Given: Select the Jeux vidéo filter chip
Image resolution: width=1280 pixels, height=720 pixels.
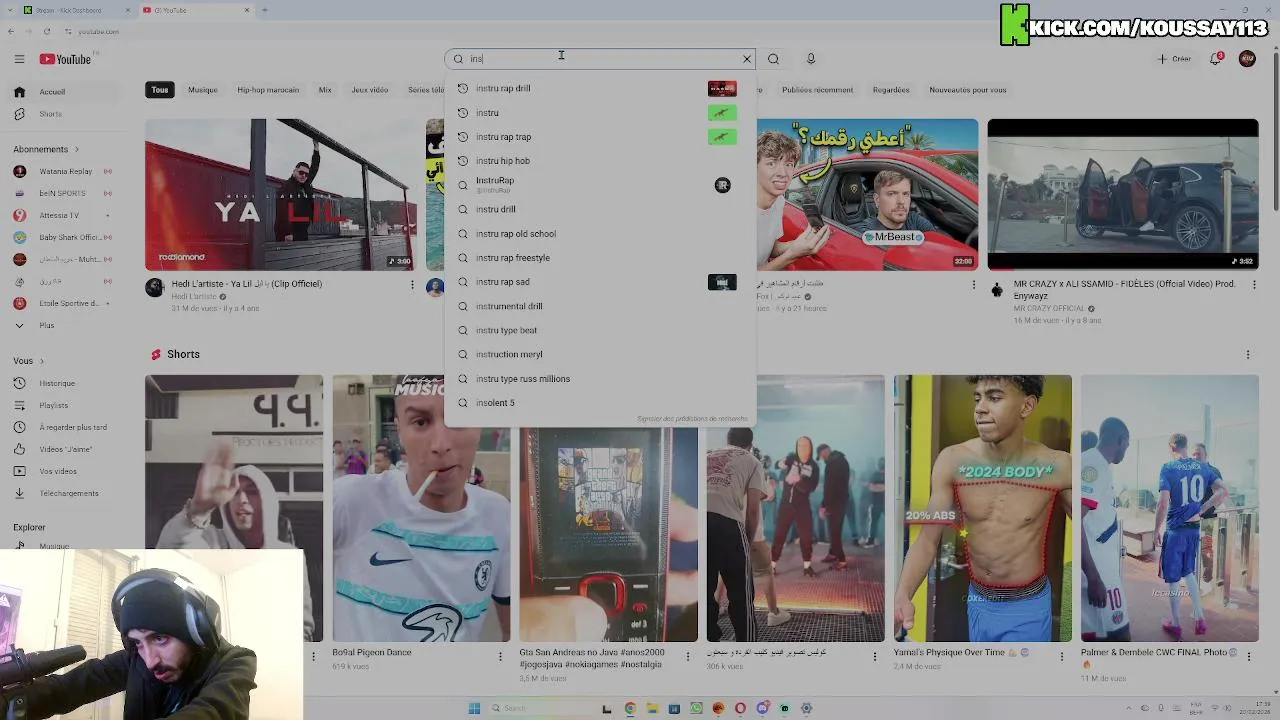Looking at the screenshot, I should pyautogui.click(x=369, y=90).
